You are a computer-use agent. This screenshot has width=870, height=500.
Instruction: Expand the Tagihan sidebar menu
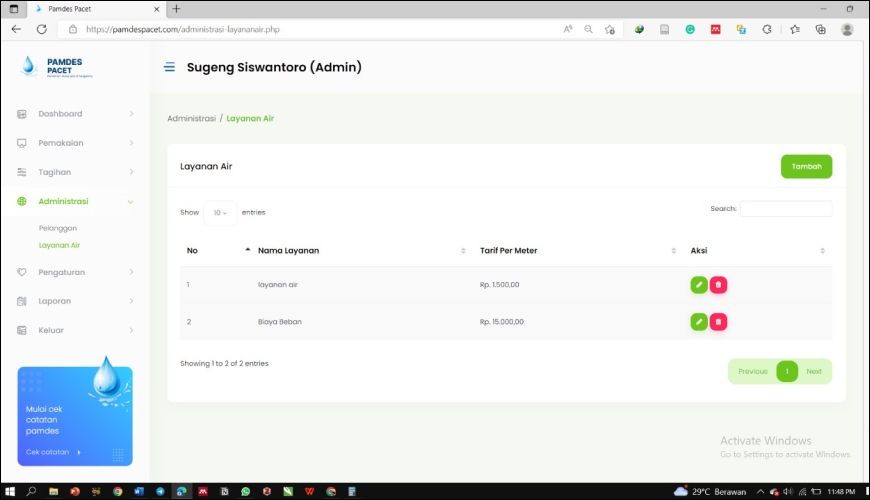(x=76, y=172)
